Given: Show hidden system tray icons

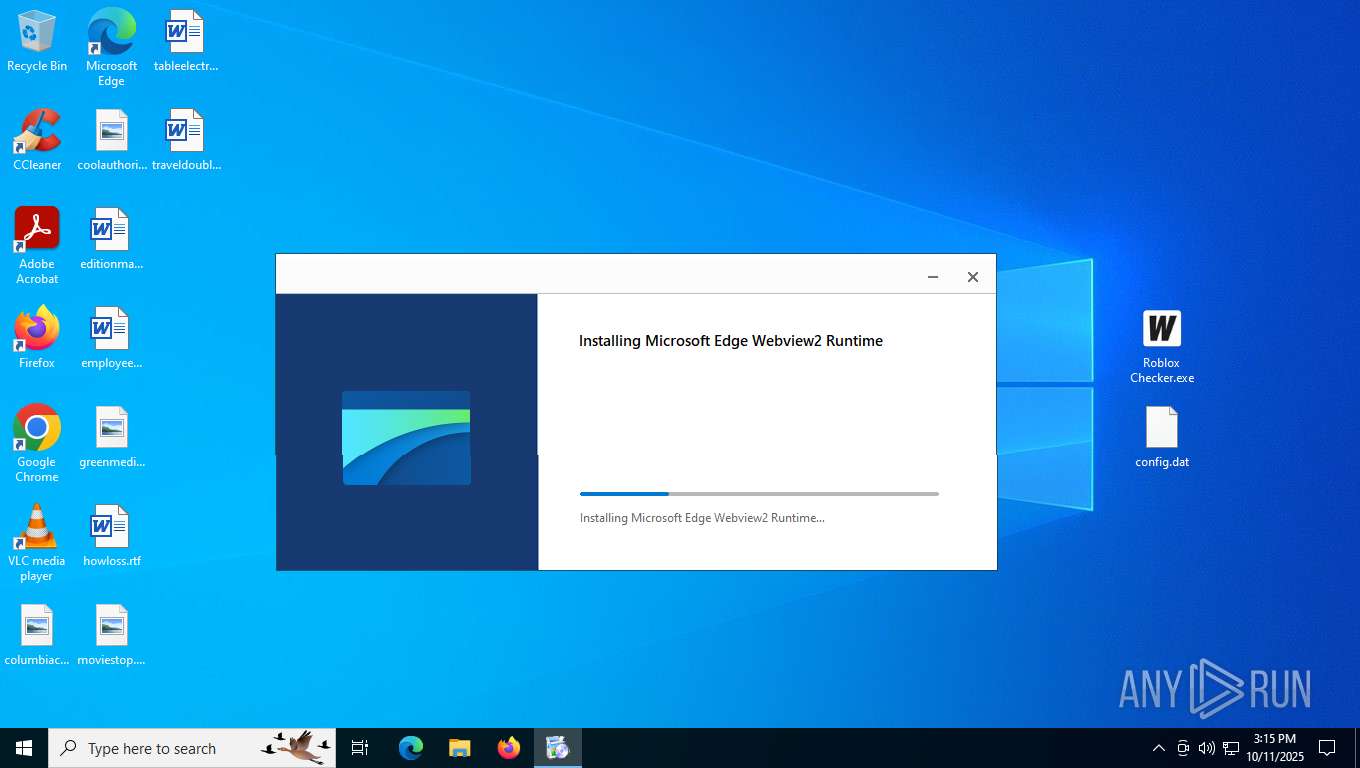Looking at the screenshot, I should (x=1158, y=748).
